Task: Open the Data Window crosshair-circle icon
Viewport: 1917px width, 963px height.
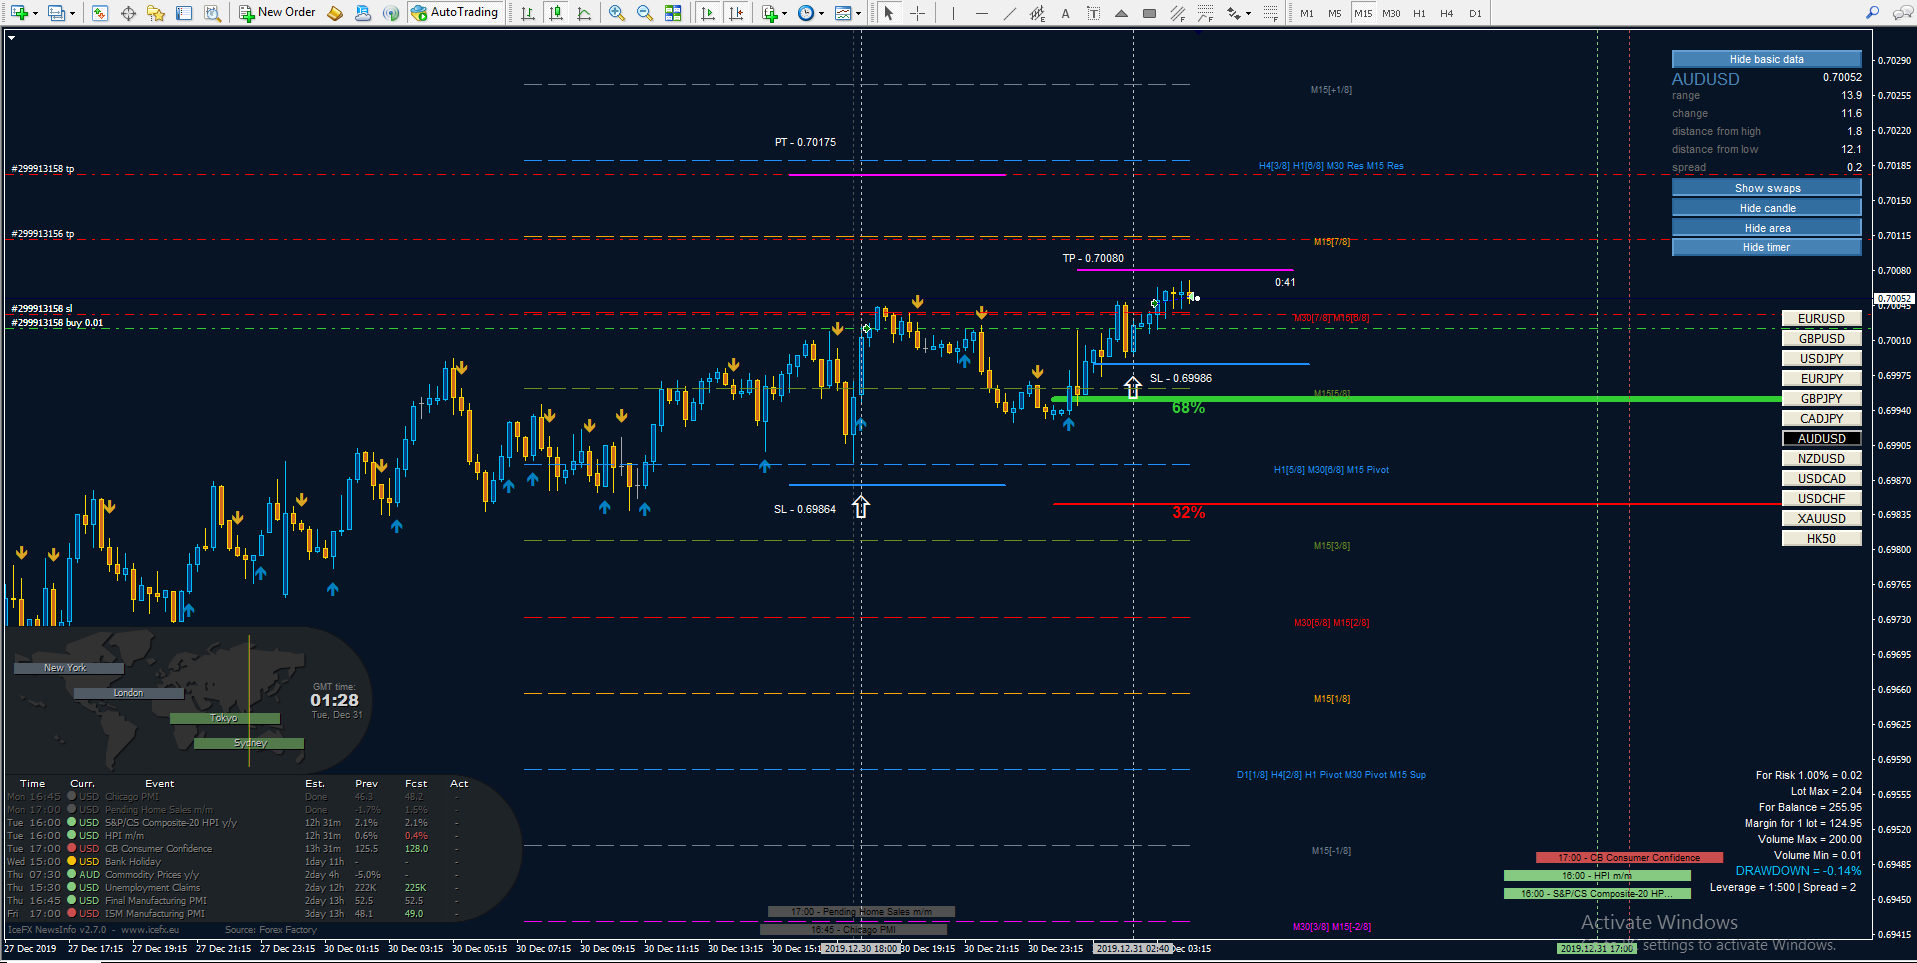Action: [128, 13]
